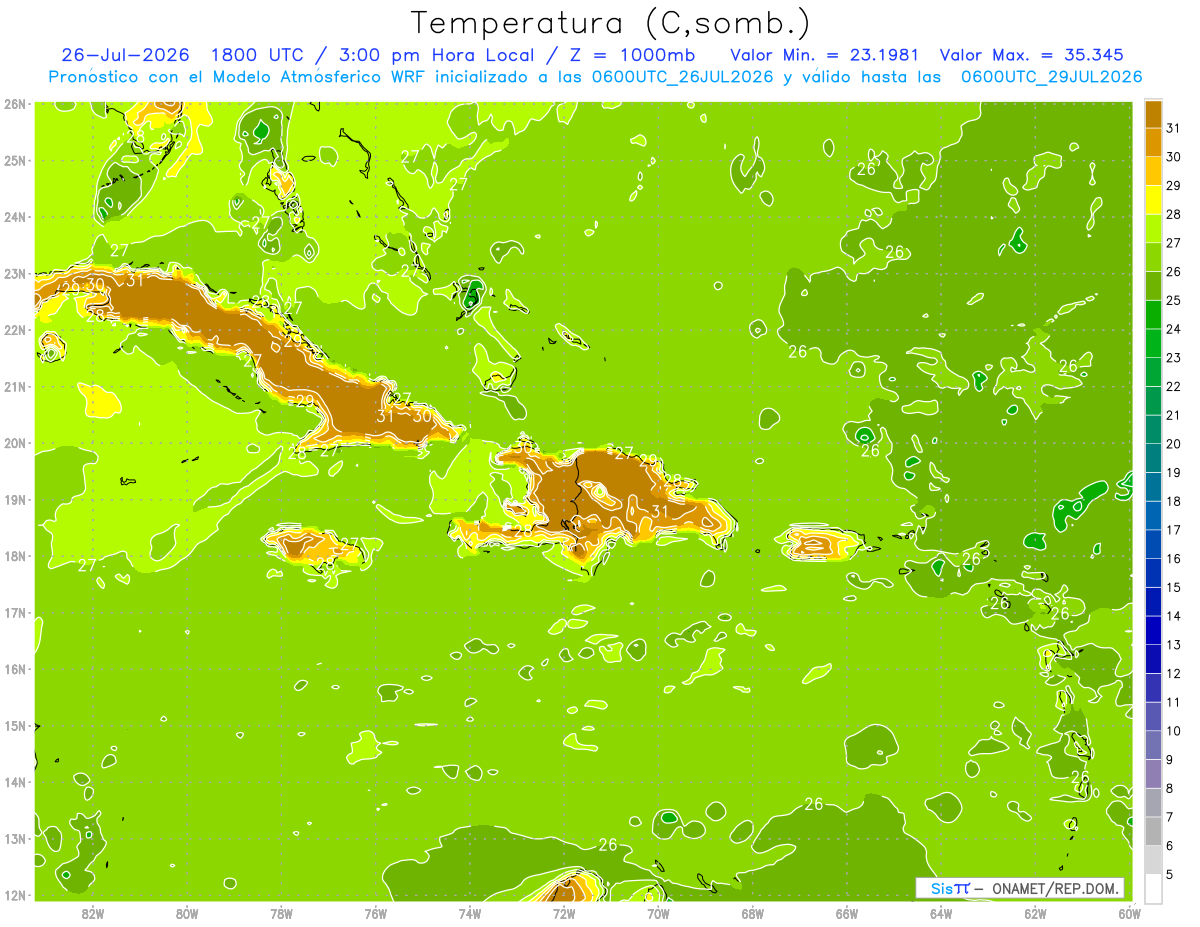This screenshot has width=1200, height=927.
Task: Select the "26-Jul-2026" forecast date text
Action: (125, 55)
